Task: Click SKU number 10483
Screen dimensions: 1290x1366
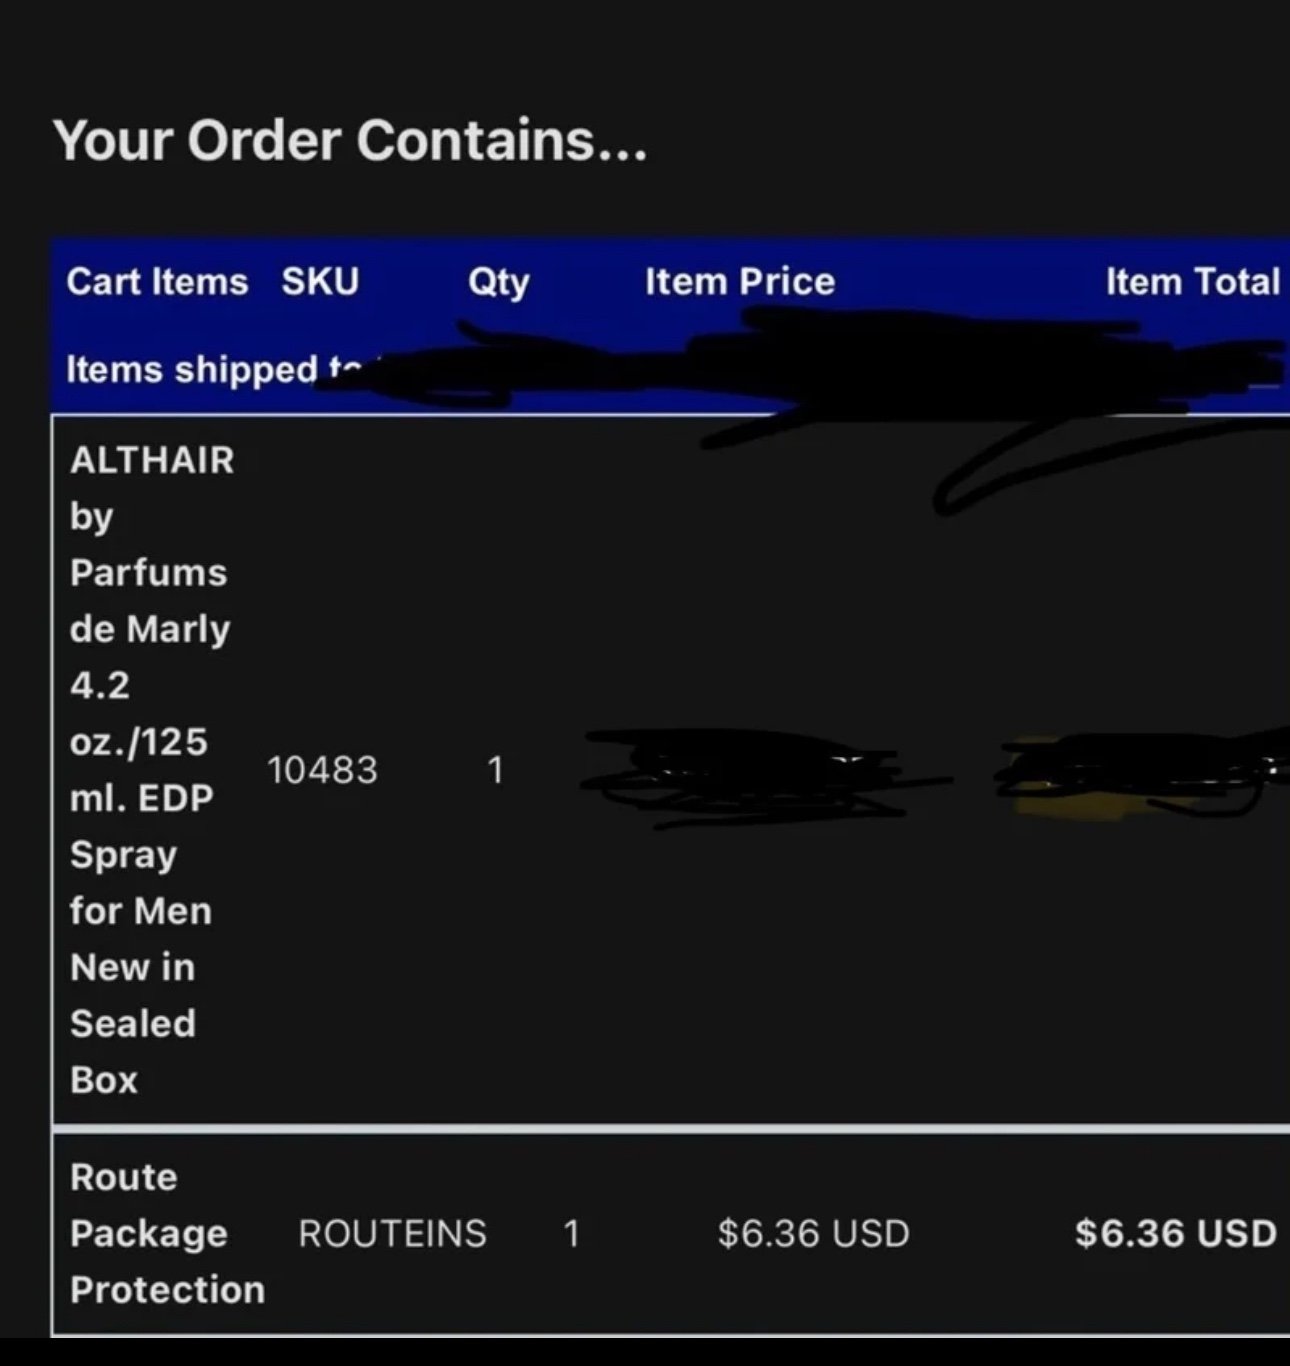Action: click(x=322, y=770)
